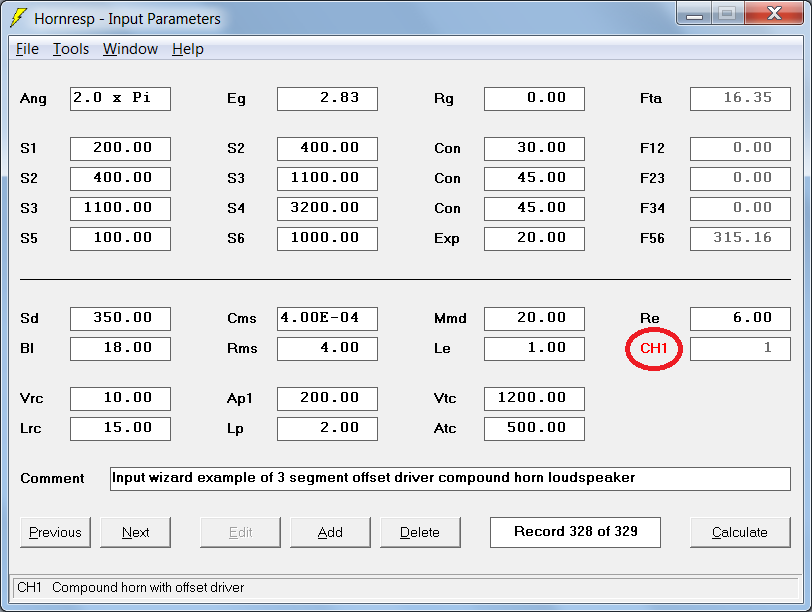Screen dimensions: 812x612
Task: Close the Hornresp window
Action: click(774, 13)
